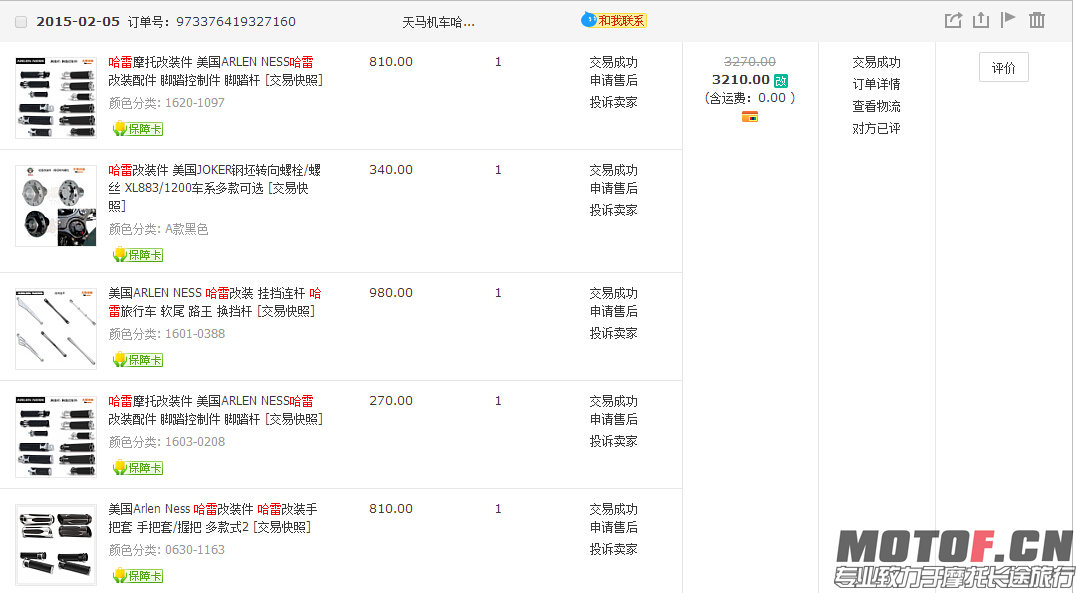1076x593 pixels.
Task: Open the JOKER钢坯转向螺栓 product title
Action: (215, 187)
